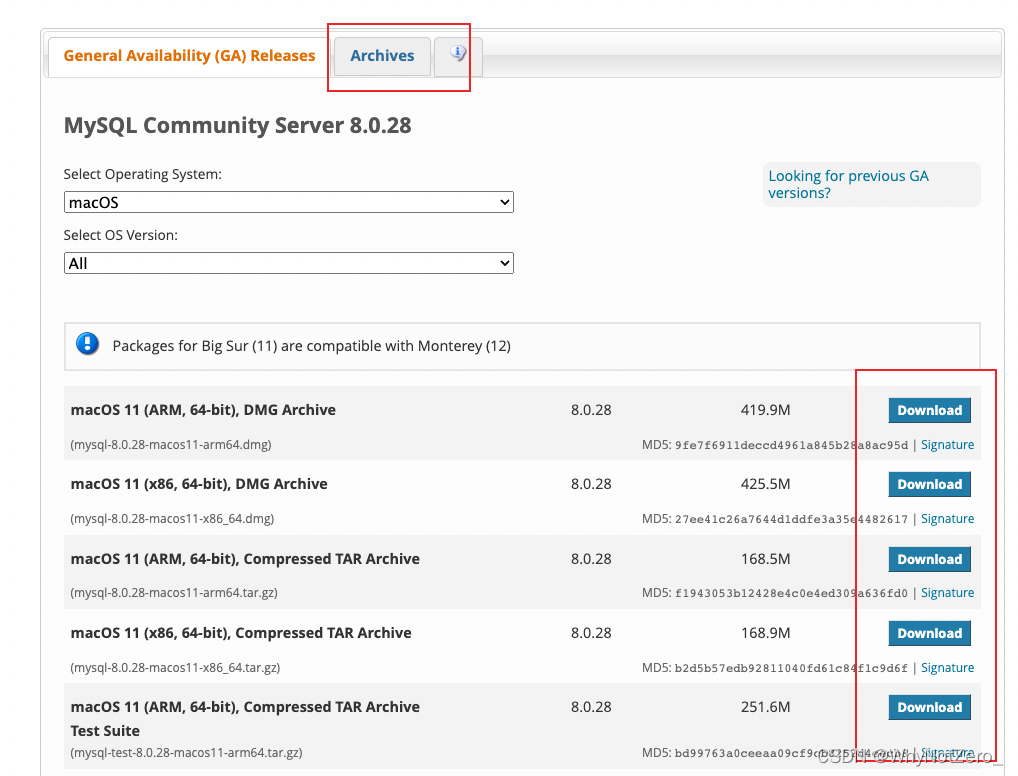1018x776 pixels.
Task: Click the 419.9M file size
Action: 765,410
